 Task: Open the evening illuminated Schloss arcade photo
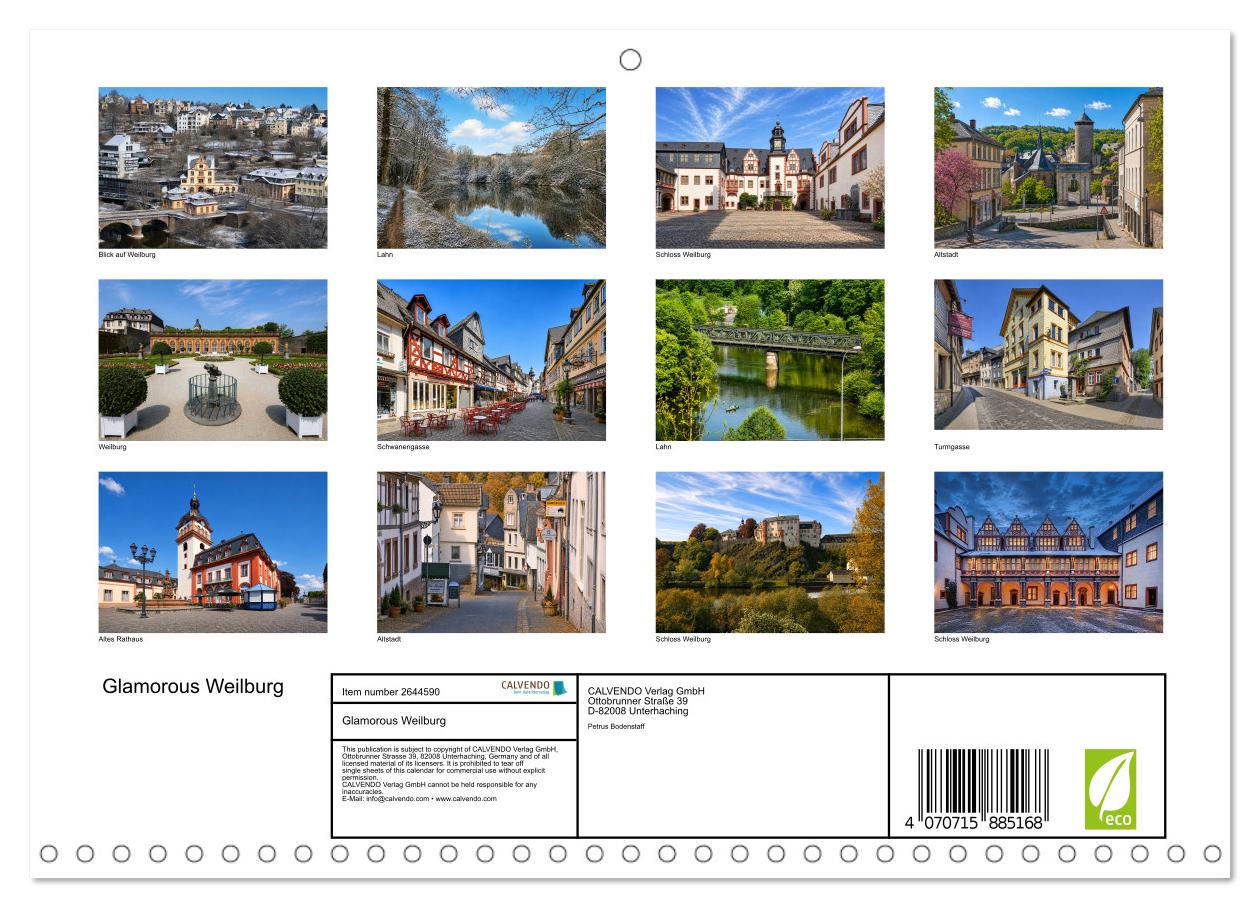tap(1048, 552)
